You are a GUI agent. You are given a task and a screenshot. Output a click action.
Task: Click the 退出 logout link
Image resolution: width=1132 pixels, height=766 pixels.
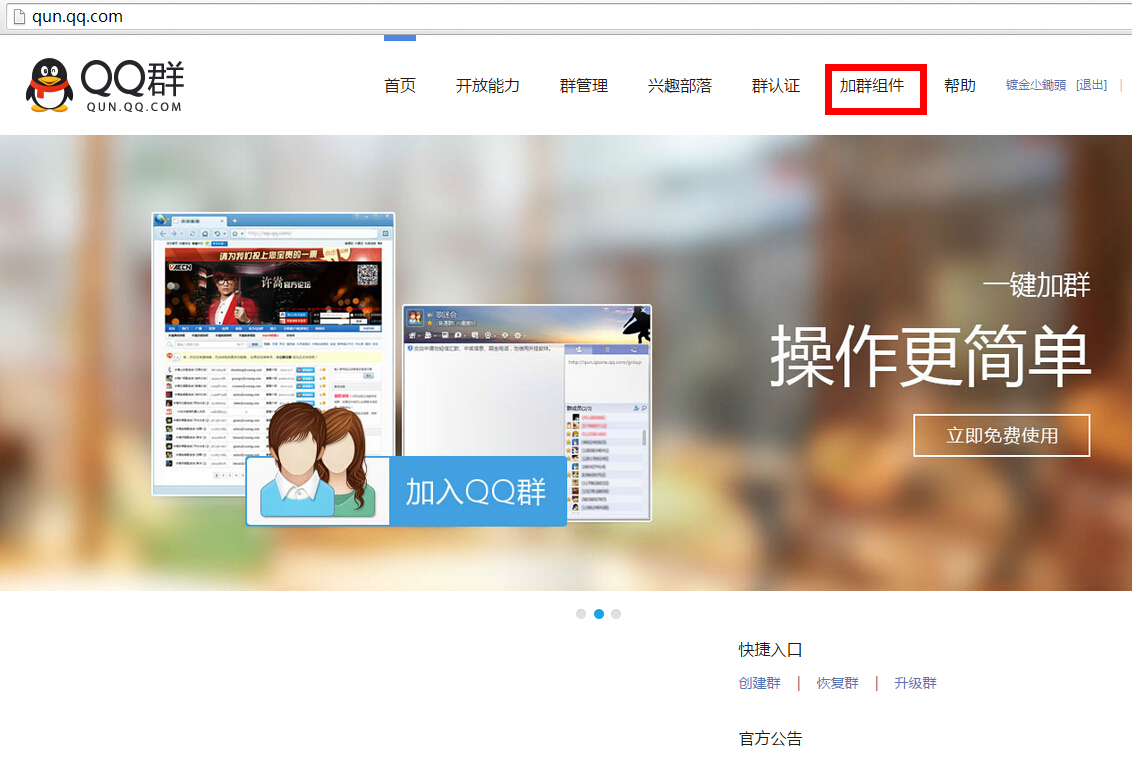(x=1092, y=86)
